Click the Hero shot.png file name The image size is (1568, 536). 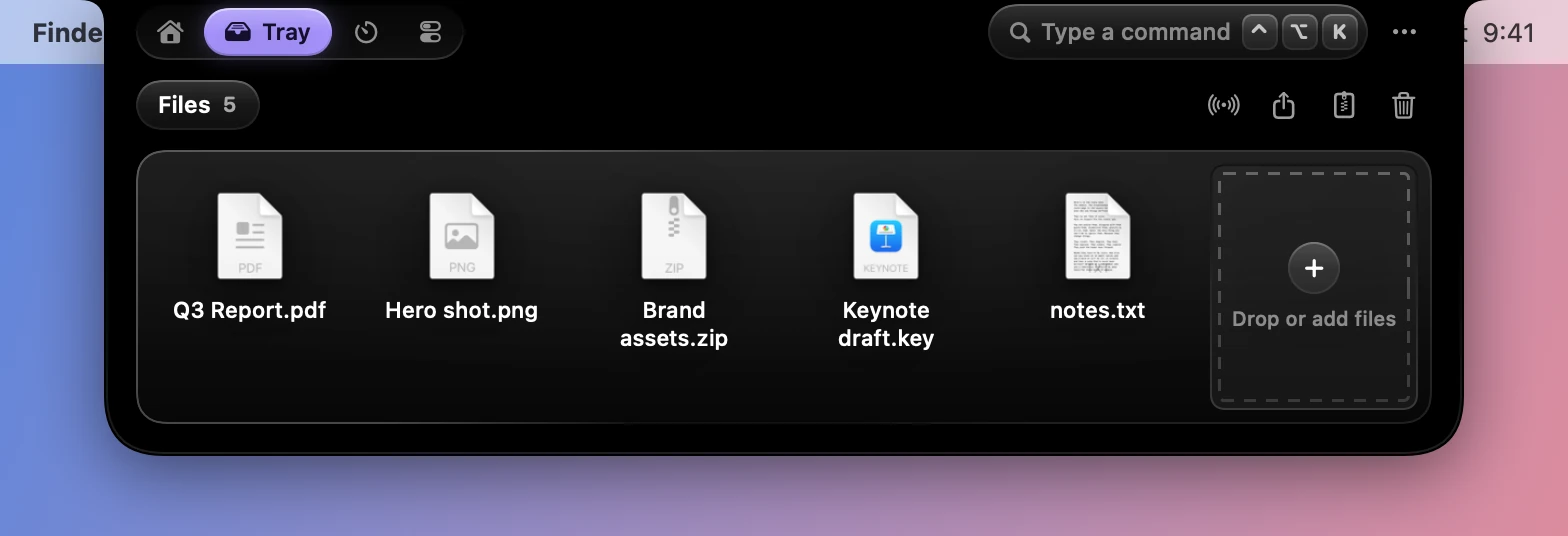tap(462, 310)
